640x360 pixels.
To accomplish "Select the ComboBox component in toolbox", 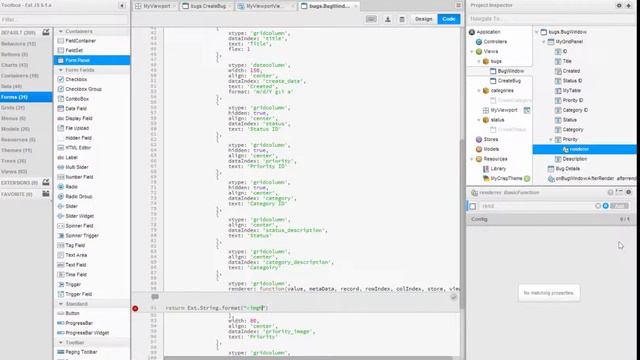I will (92, 99).
